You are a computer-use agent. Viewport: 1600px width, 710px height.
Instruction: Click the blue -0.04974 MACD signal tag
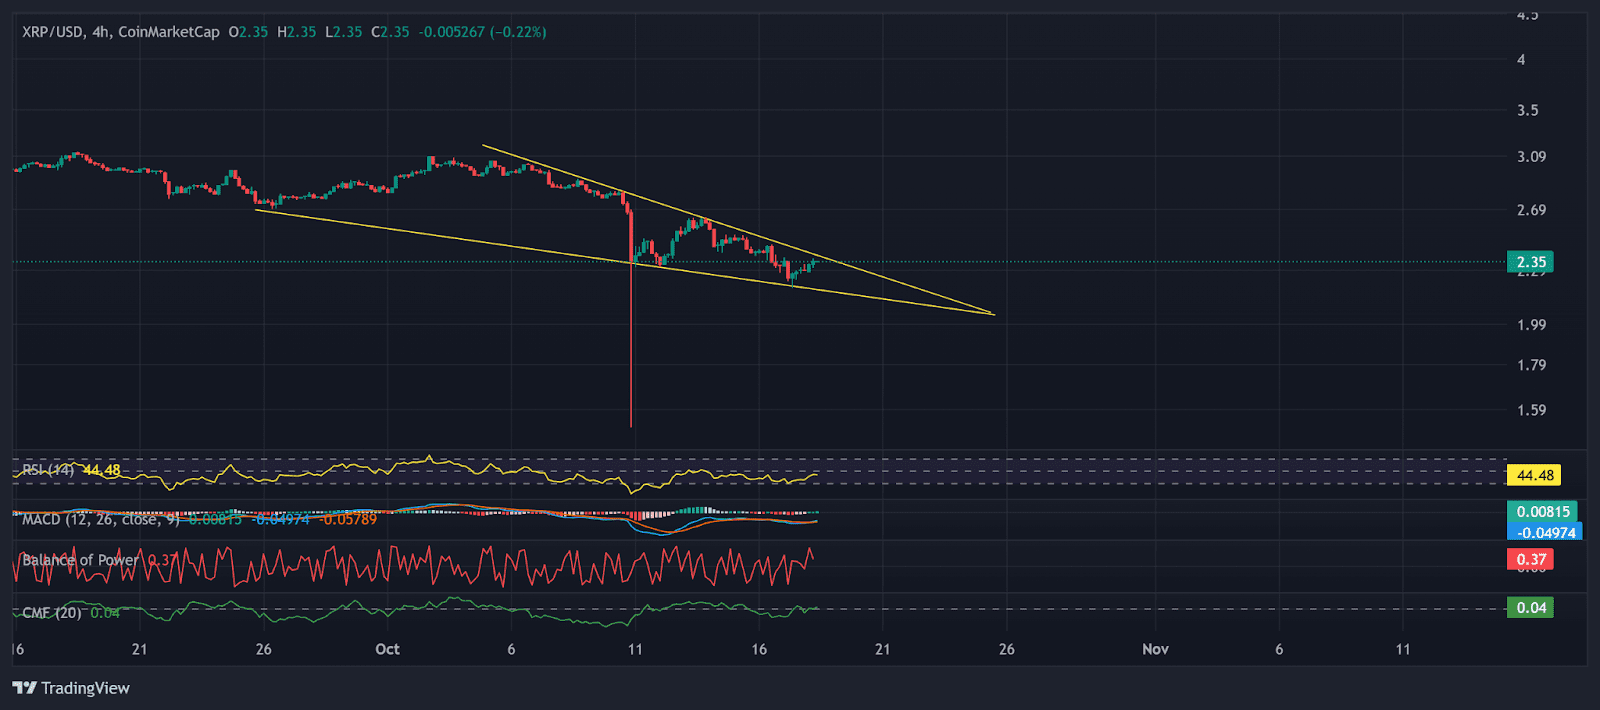point(1545,532)
